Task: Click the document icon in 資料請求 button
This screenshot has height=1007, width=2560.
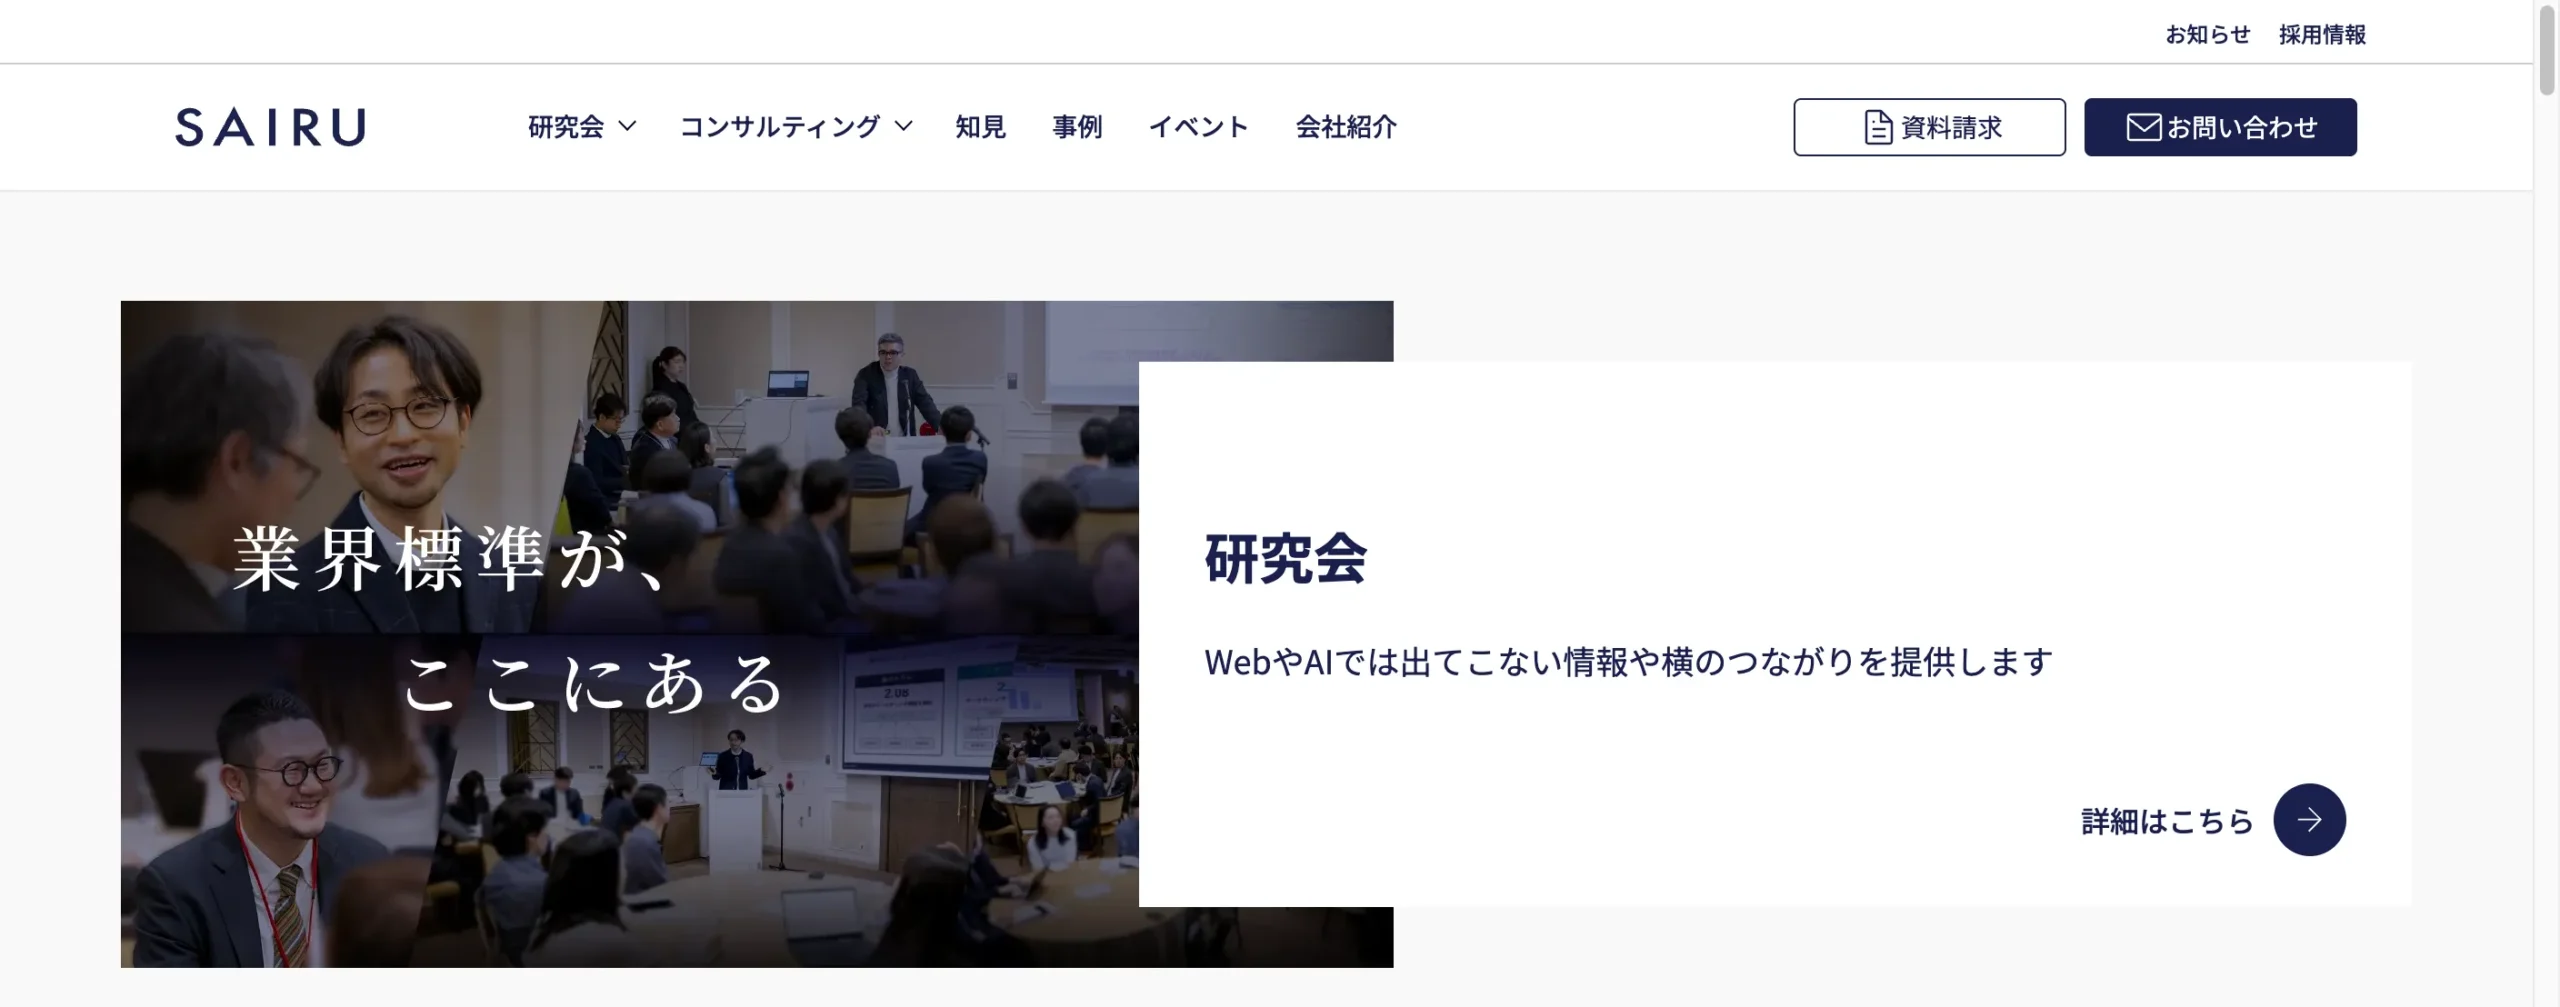Action: 1878,127
